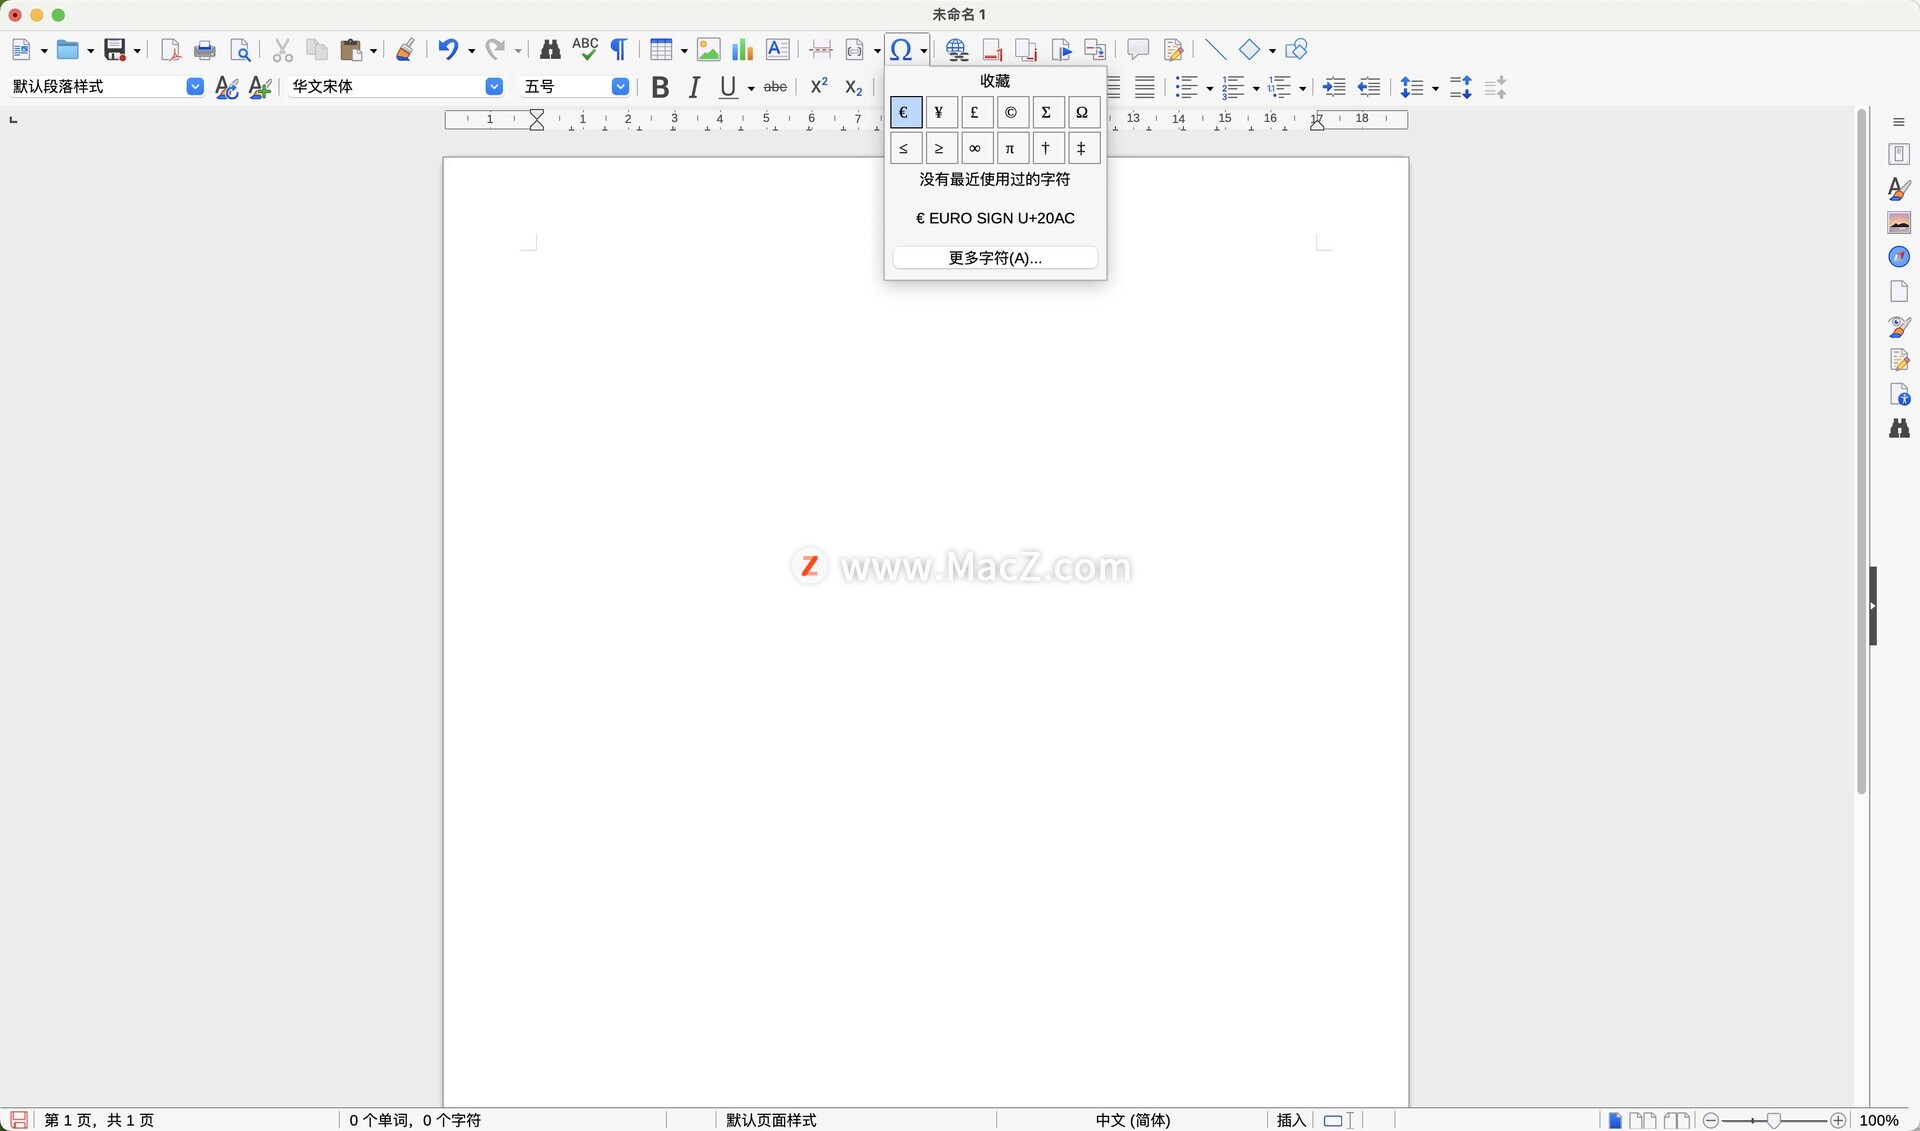The image size is (1920, 1131).
Task: Open the Page sidebar tab
Action: (1899, 291)
